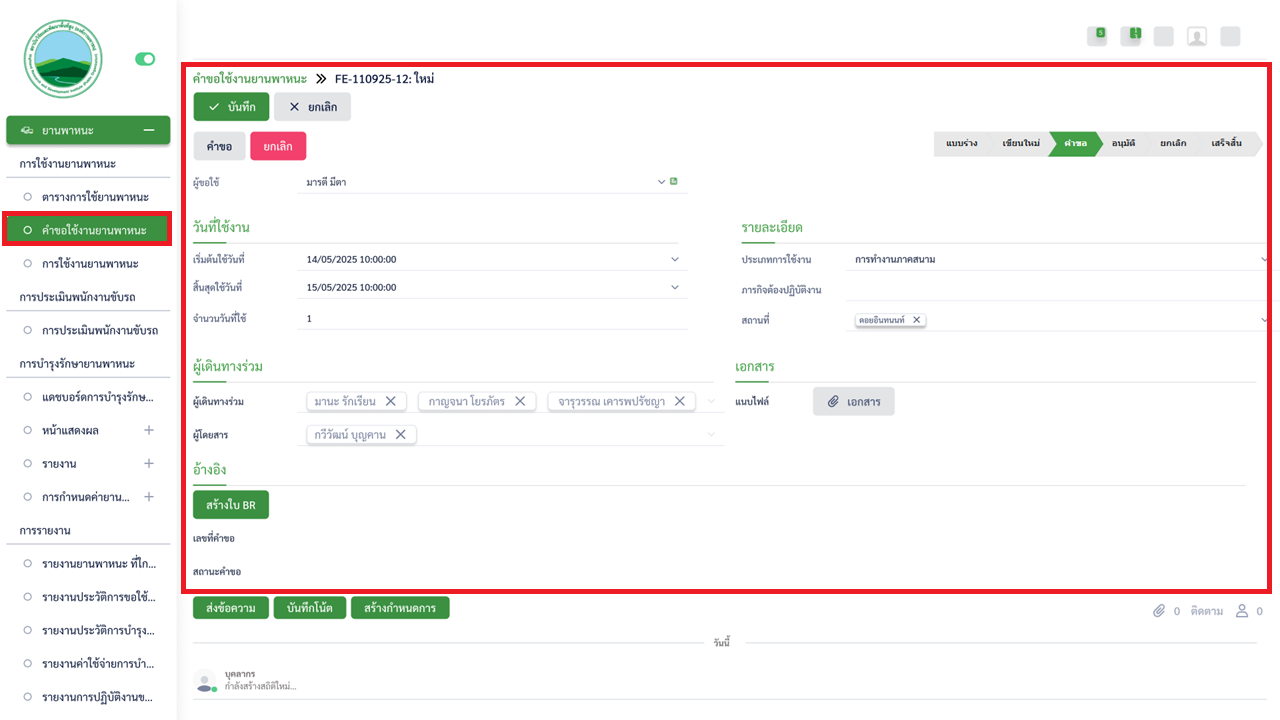Viewport: 1280px width, 720px height.
Task: Toggle the green switch beside the logo
Action: click(145, 59)
